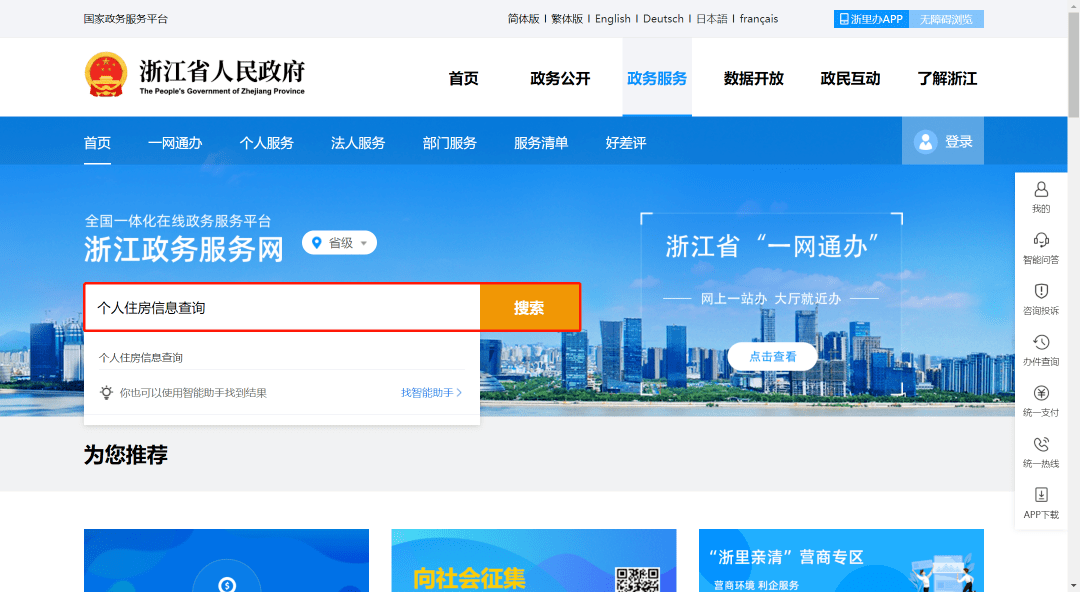This screenshot has height=592, width=1080.
Task: Click the location pin in 省级 selector
Action: click(x=317, y=242)
